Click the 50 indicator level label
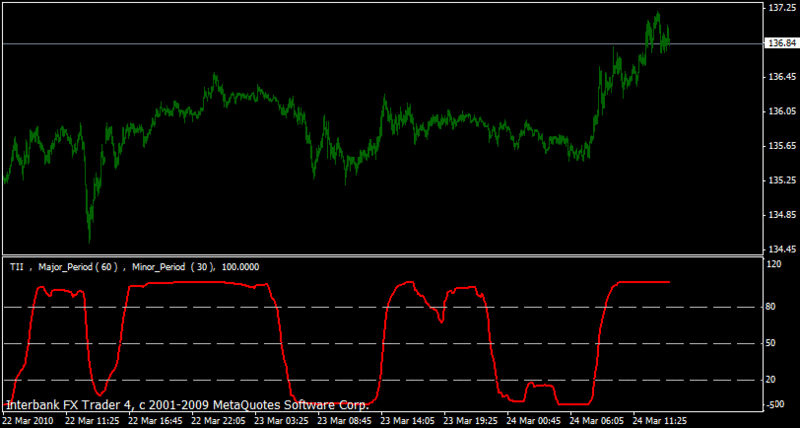800x428 pixels. coord(771,343)
